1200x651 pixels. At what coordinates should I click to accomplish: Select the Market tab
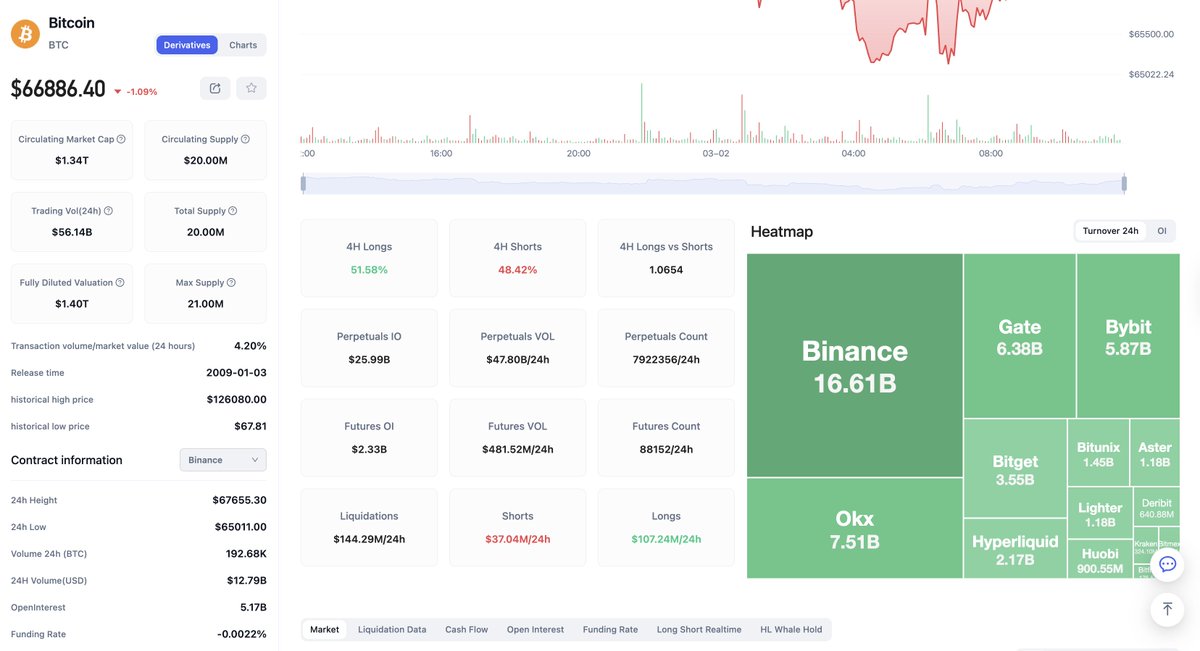[x=324, y=629]
